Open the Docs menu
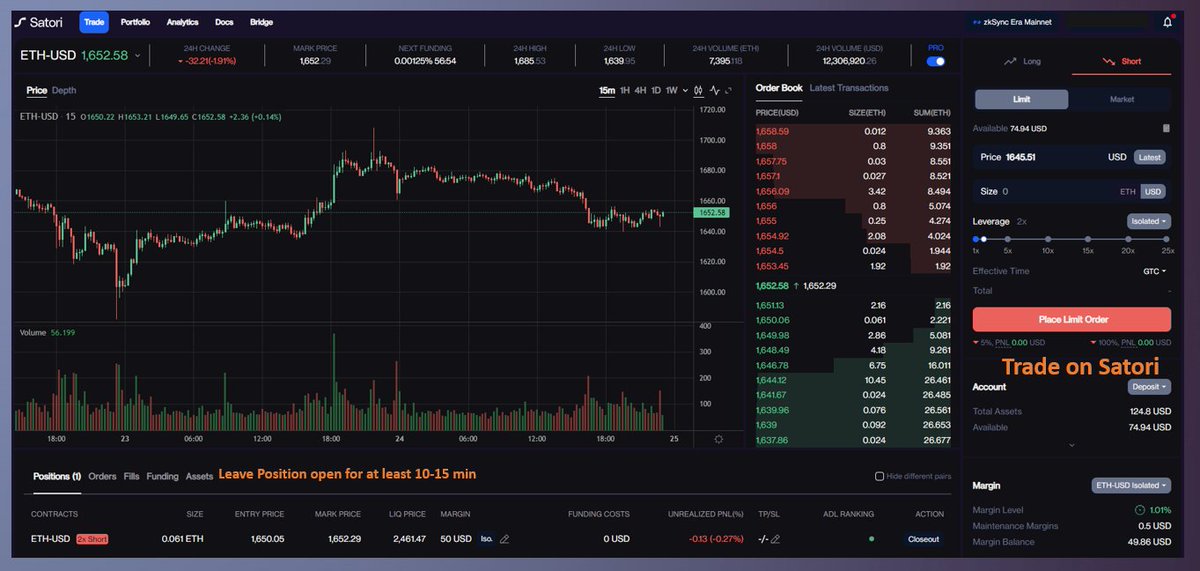Viewport: 1200px width, 571px height. (224, 22)
